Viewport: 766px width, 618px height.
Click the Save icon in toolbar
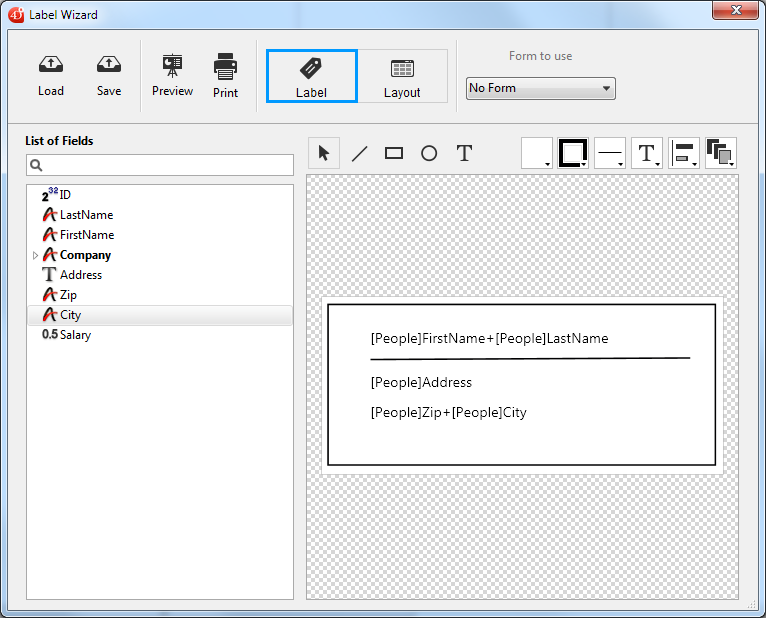(109, 66)
